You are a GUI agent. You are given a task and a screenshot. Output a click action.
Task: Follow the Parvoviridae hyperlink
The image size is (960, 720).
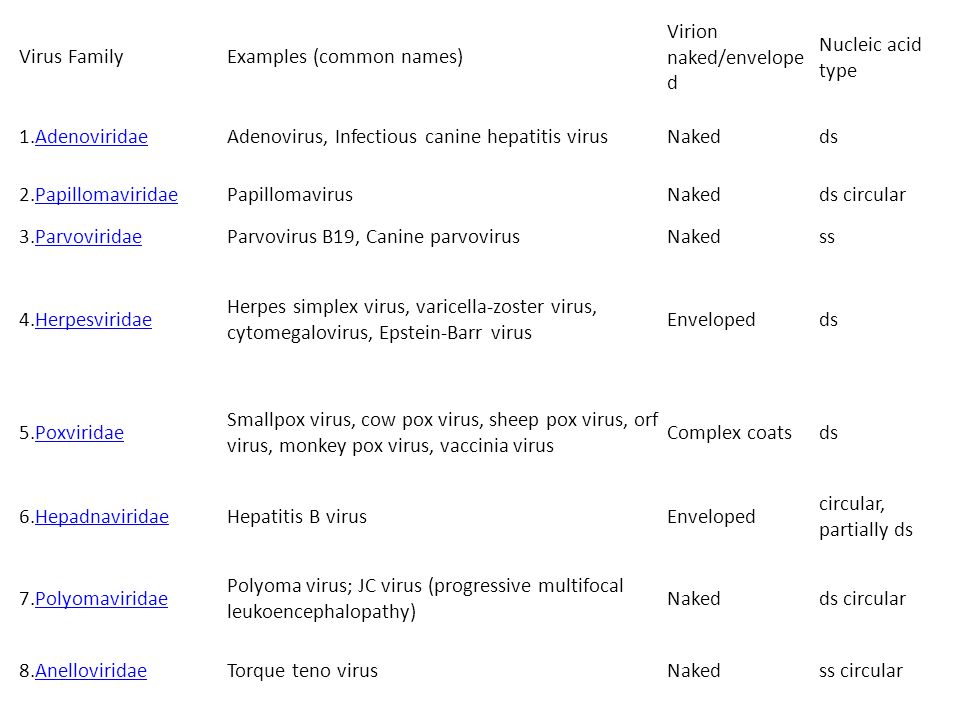coord(88,237)
